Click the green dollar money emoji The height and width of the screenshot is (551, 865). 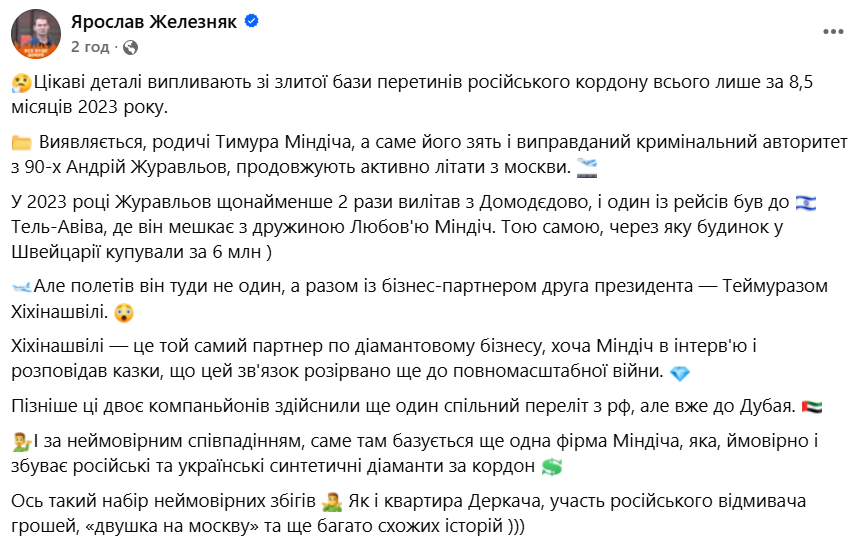click(x=551, y=465)
